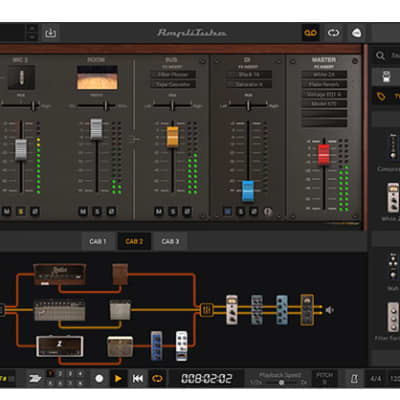Click the Z logo icon in bottom bar
The width and height of the screenshot is (400, 400).
[x=34, y=378]
